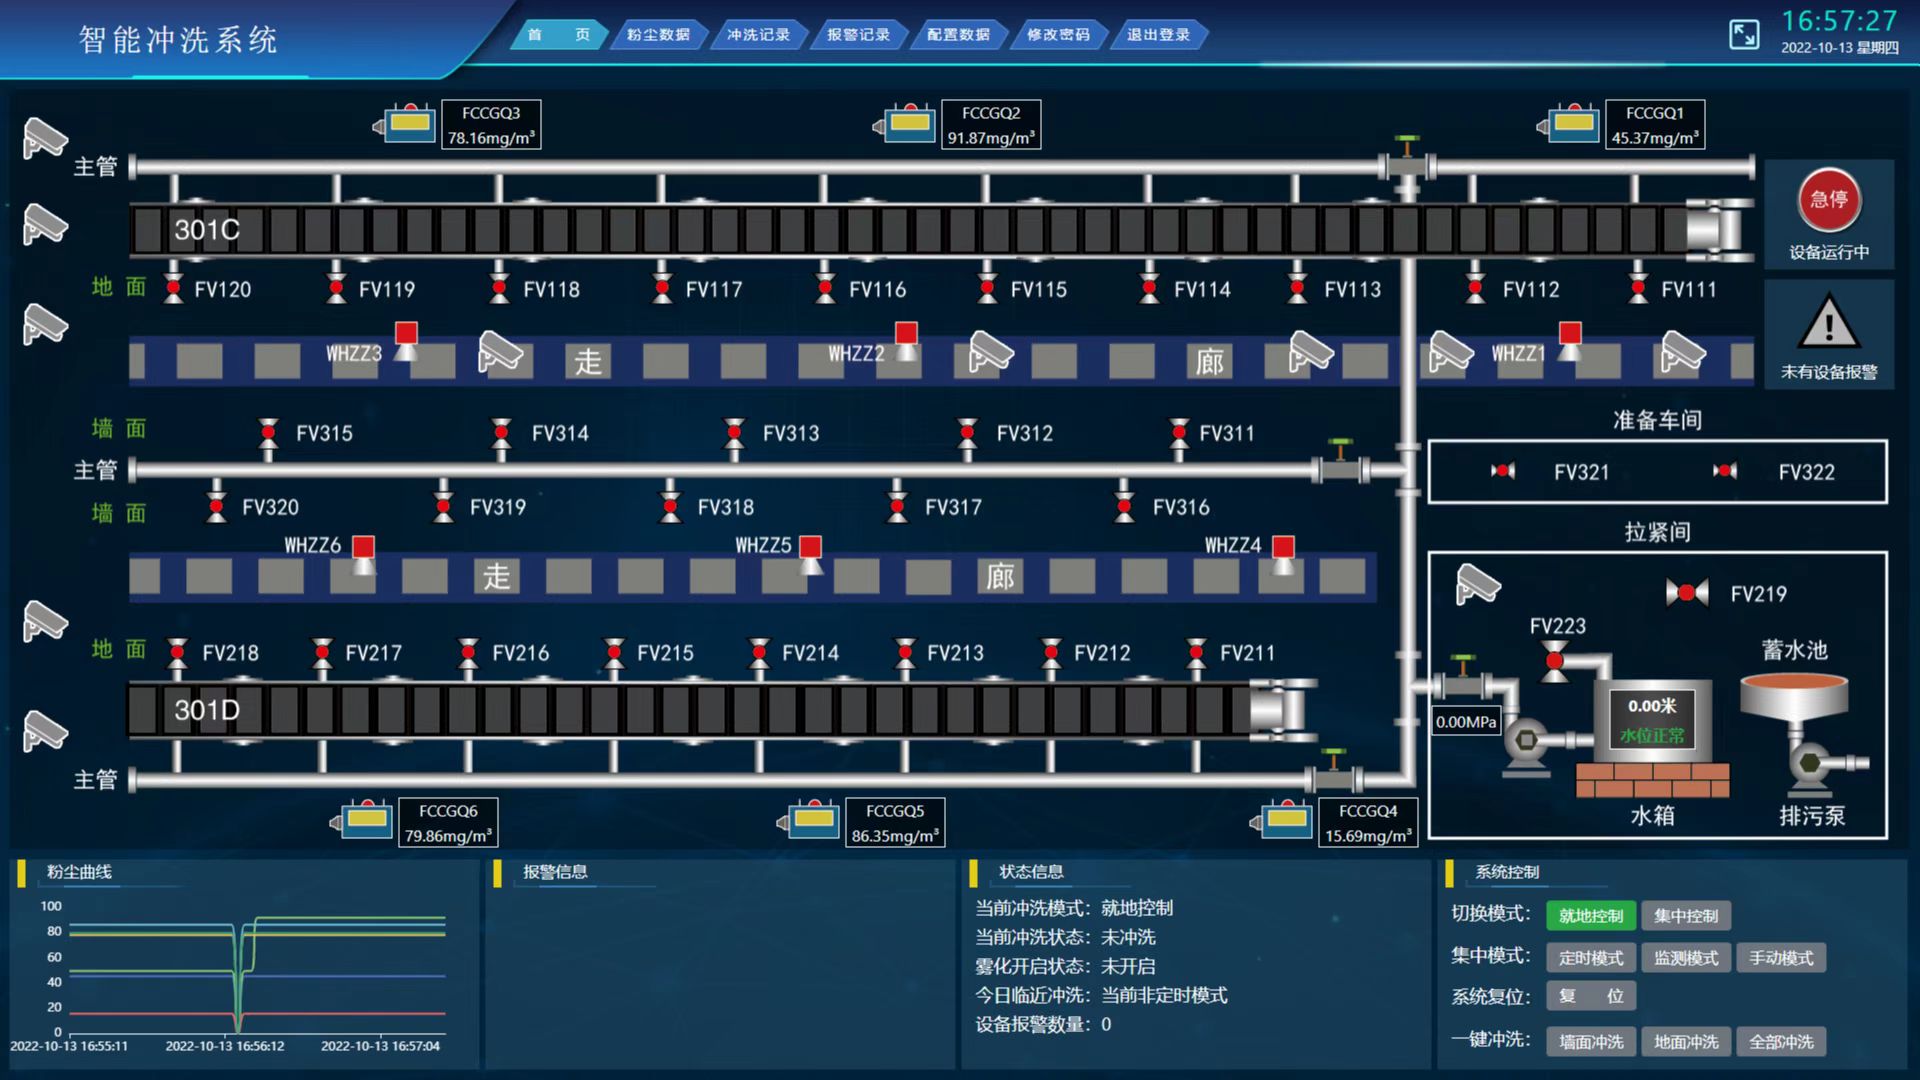Click the FV120 valve icon

pos(174,289)
